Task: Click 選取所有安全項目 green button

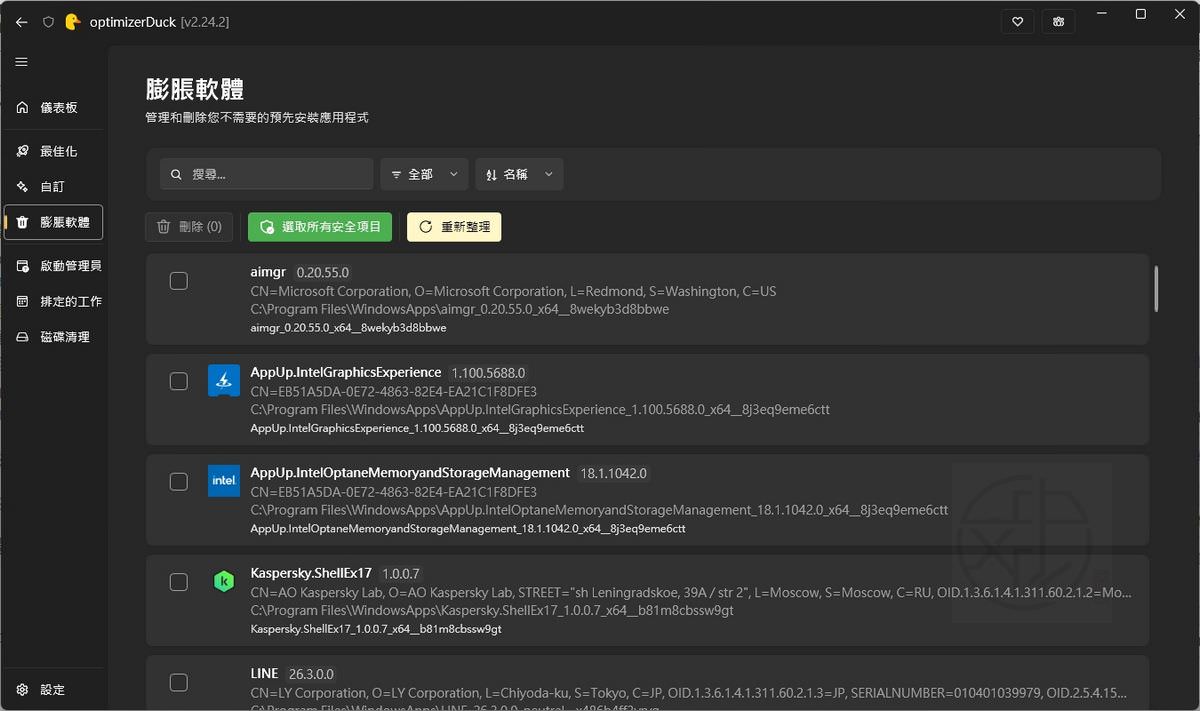Action: tap(320, 227)
